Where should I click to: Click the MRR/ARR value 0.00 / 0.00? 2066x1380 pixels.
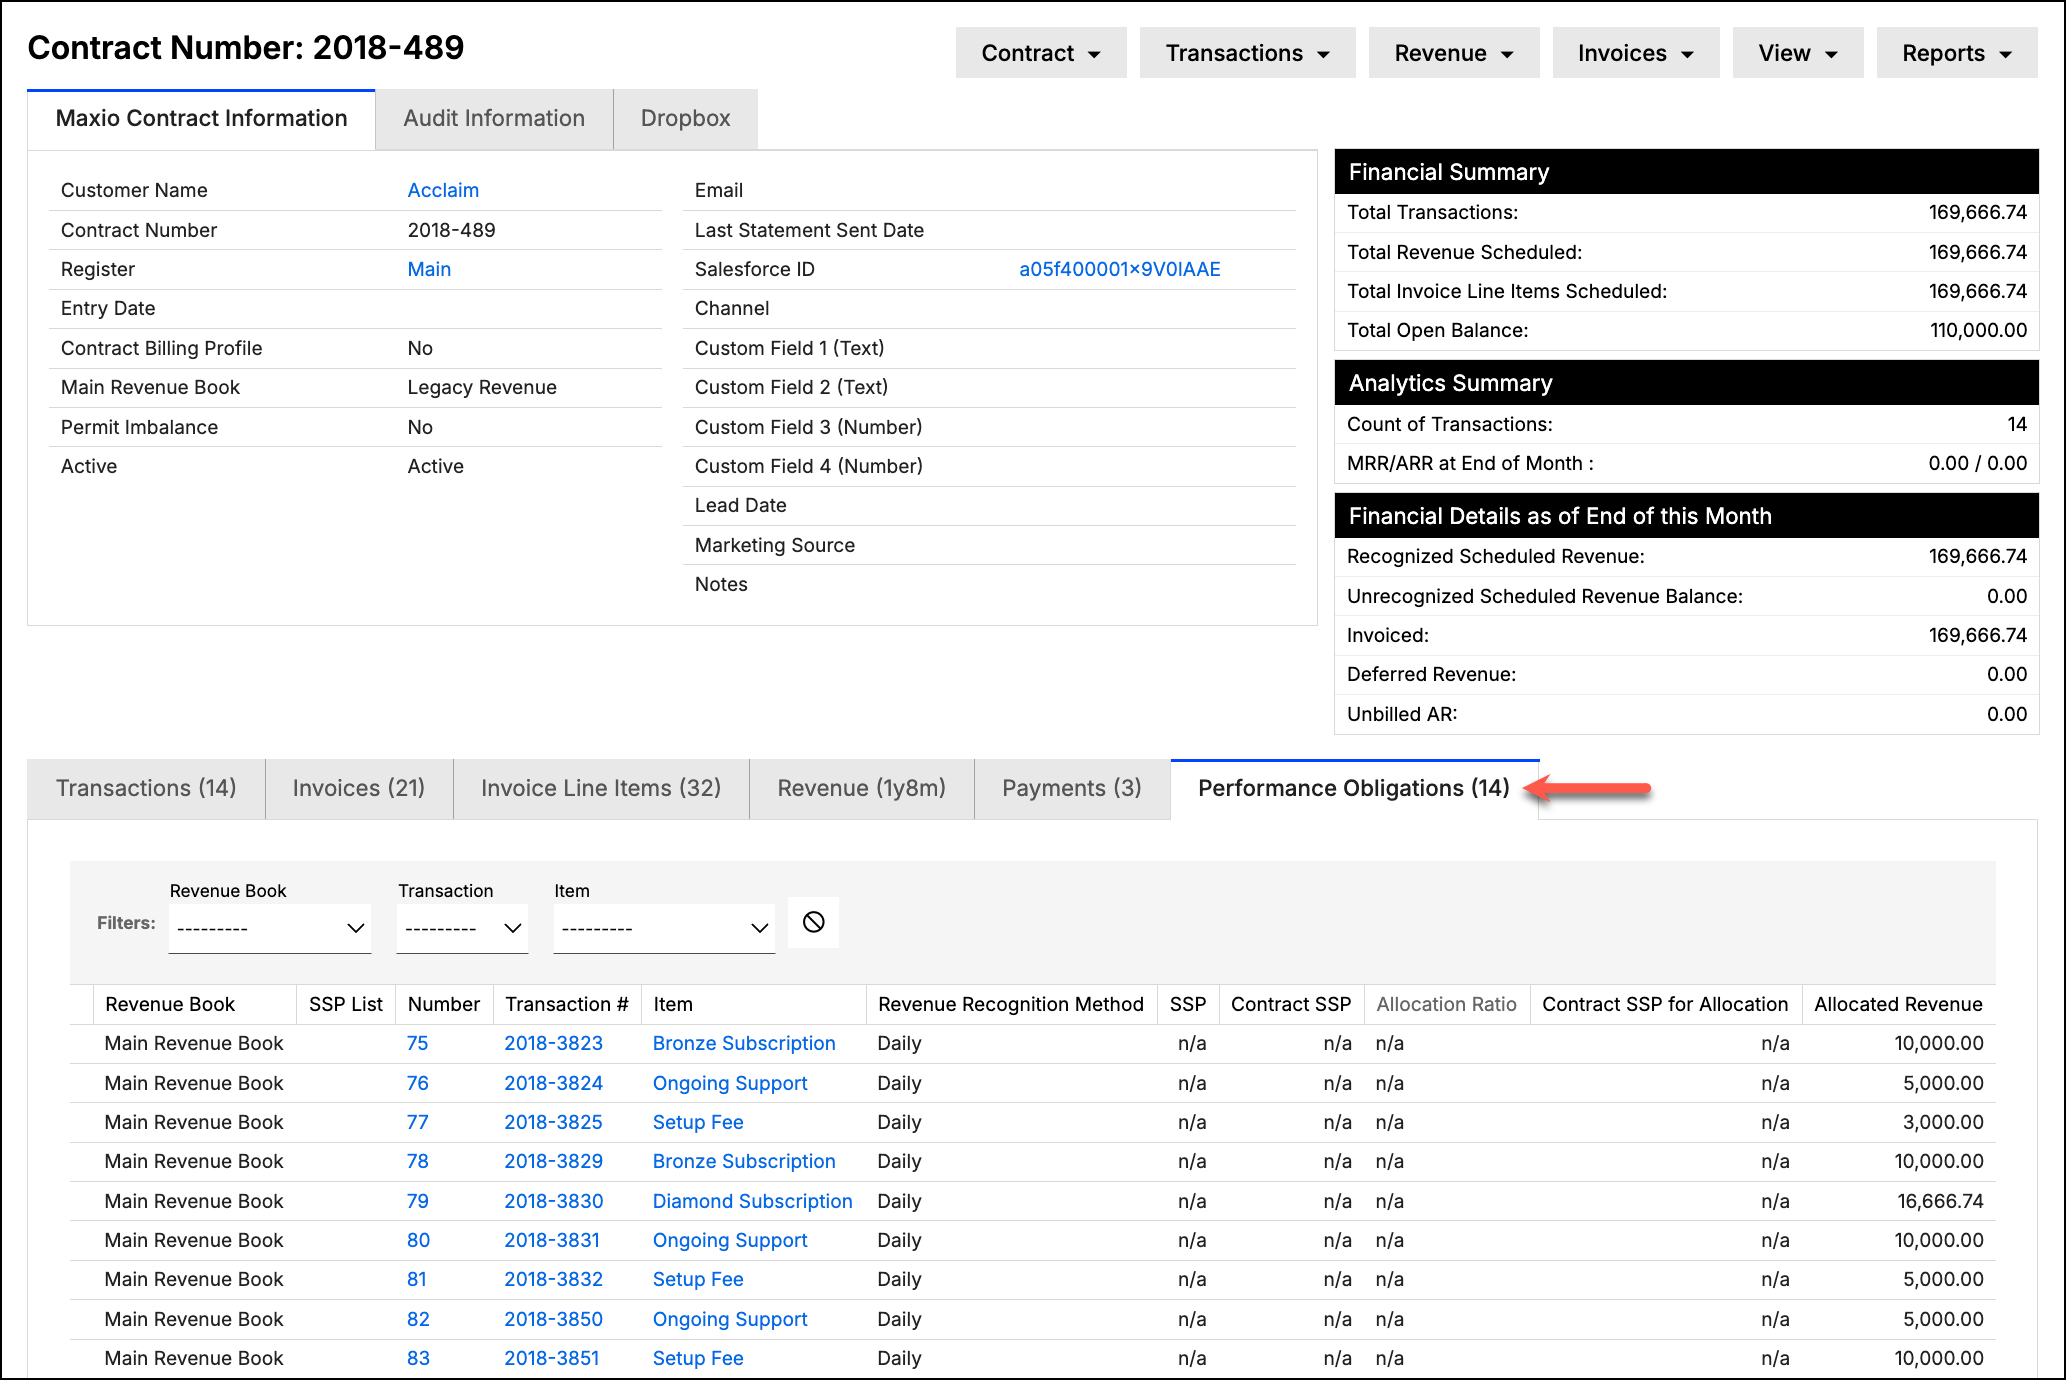1977,463
